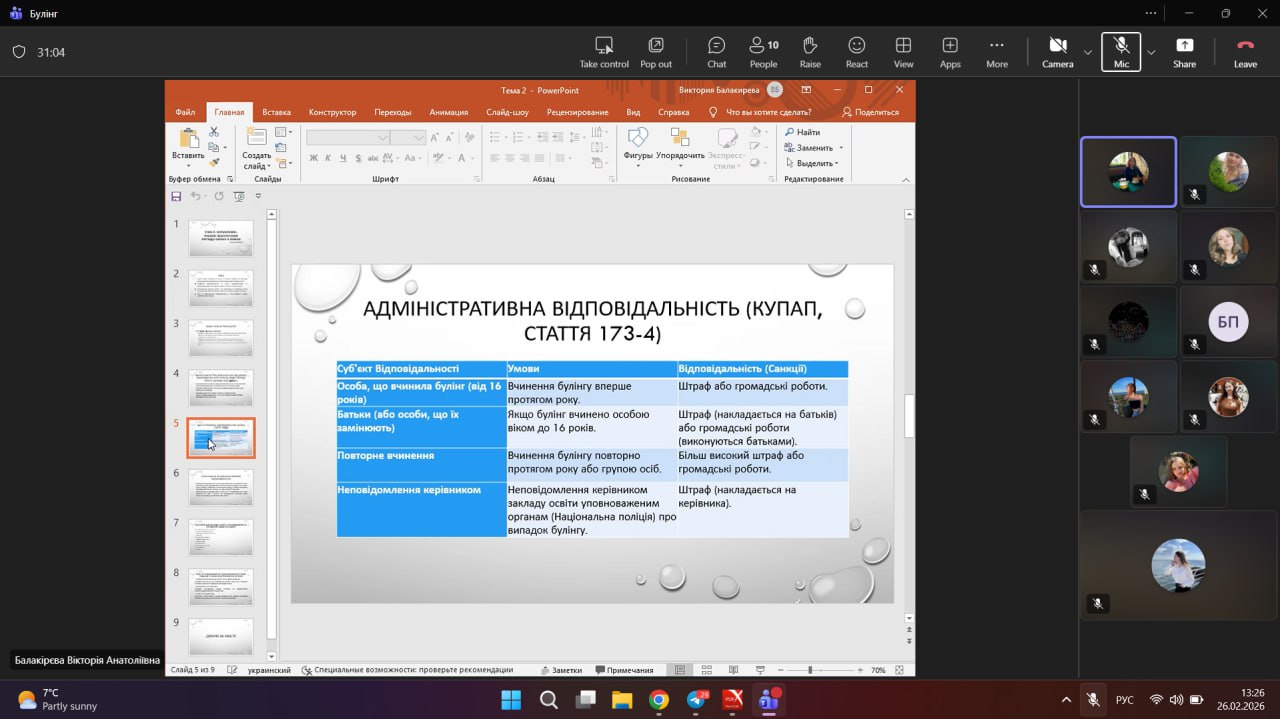Raise your hand in the meeting

[810, 52]
